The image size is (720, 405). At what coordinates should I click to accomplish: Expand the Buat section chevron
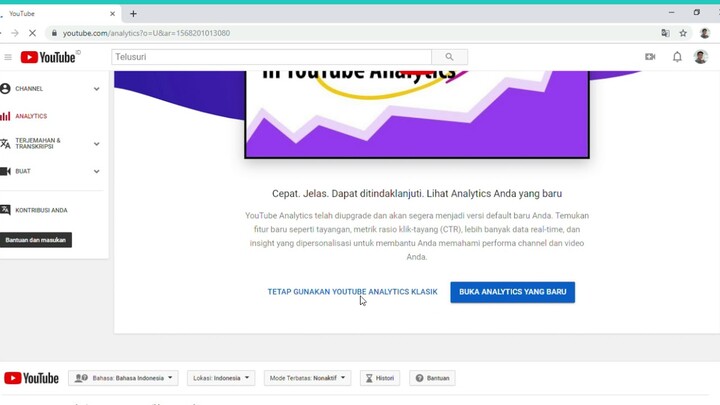tap(96, 171)
